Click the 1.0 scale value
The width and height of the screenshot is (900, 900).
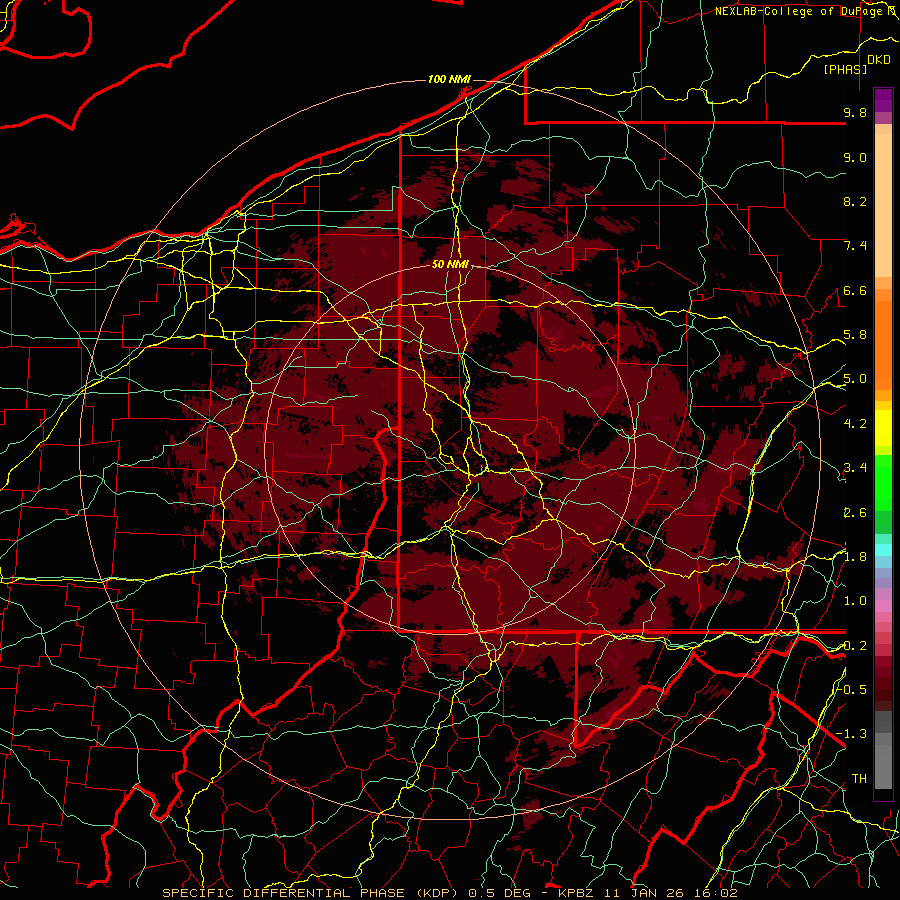click(855, 601)
